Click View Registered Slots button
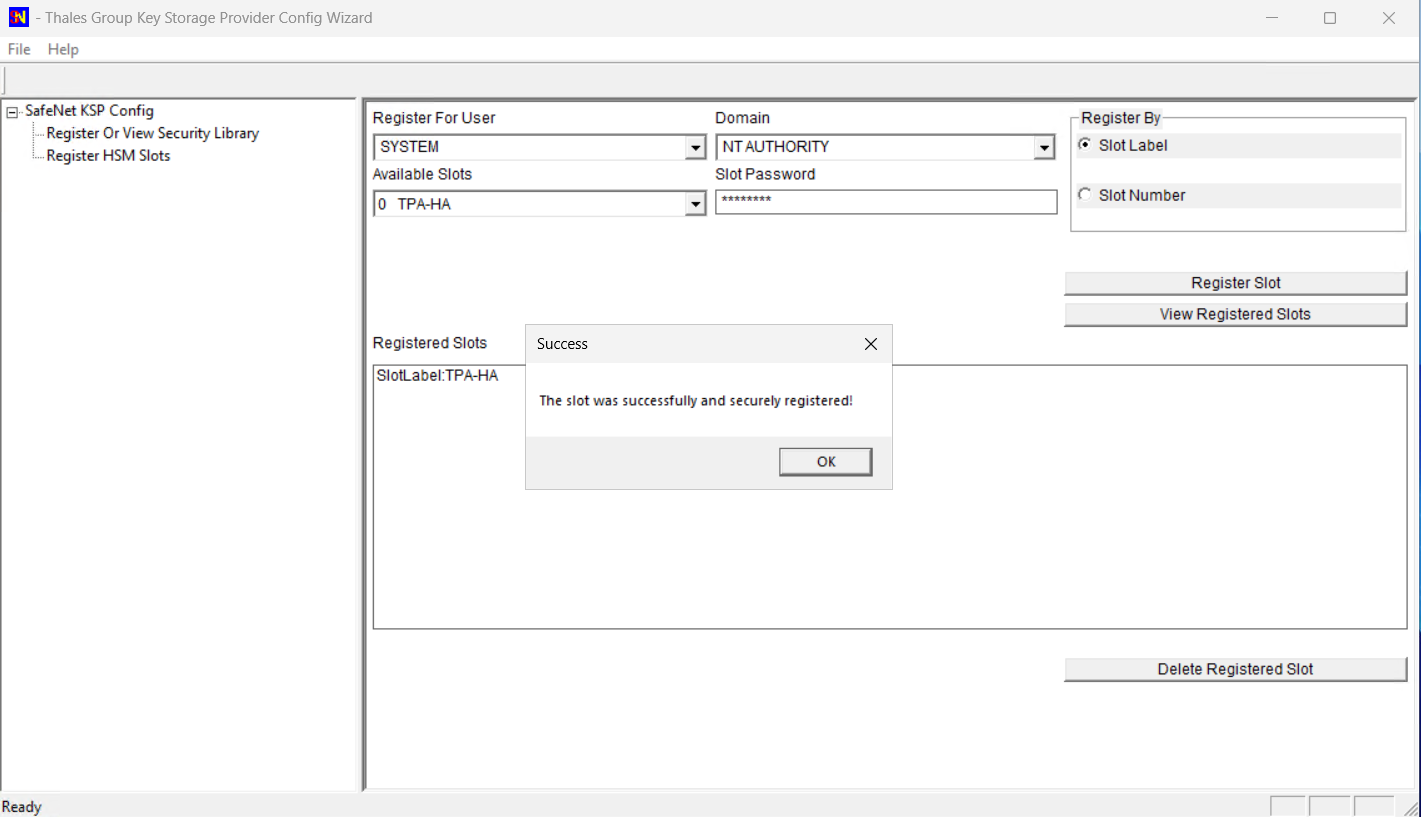1421x817 pixels. pos(1236,314)
